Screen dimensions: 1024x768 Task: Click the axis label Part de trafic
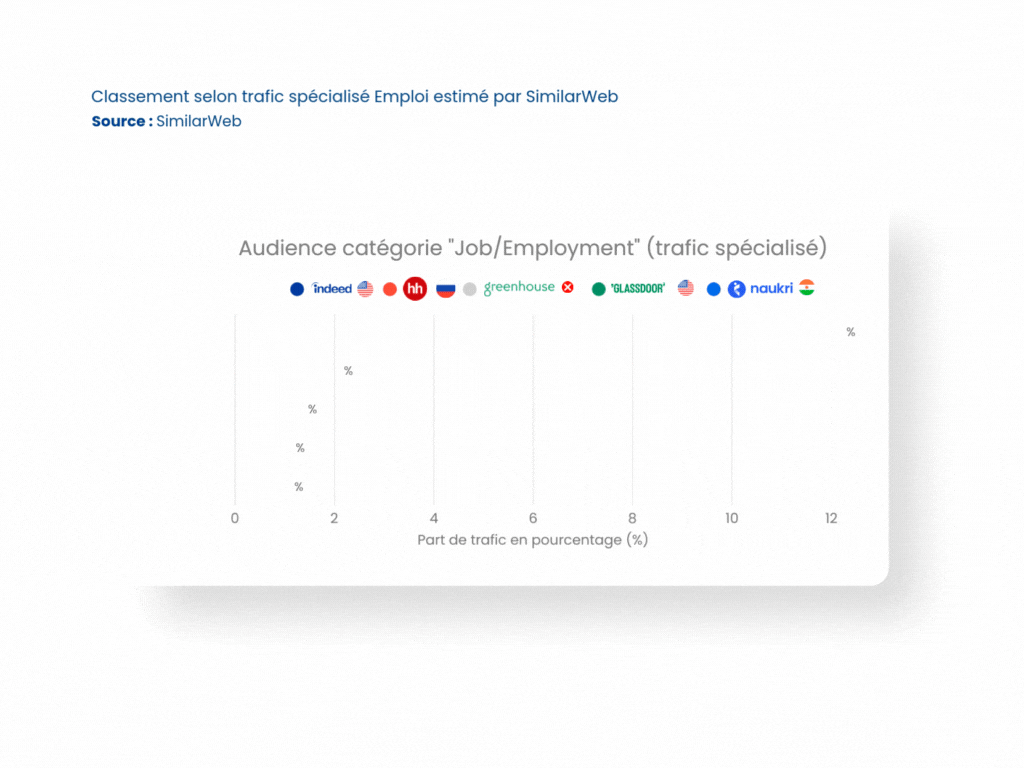[533, 540]
